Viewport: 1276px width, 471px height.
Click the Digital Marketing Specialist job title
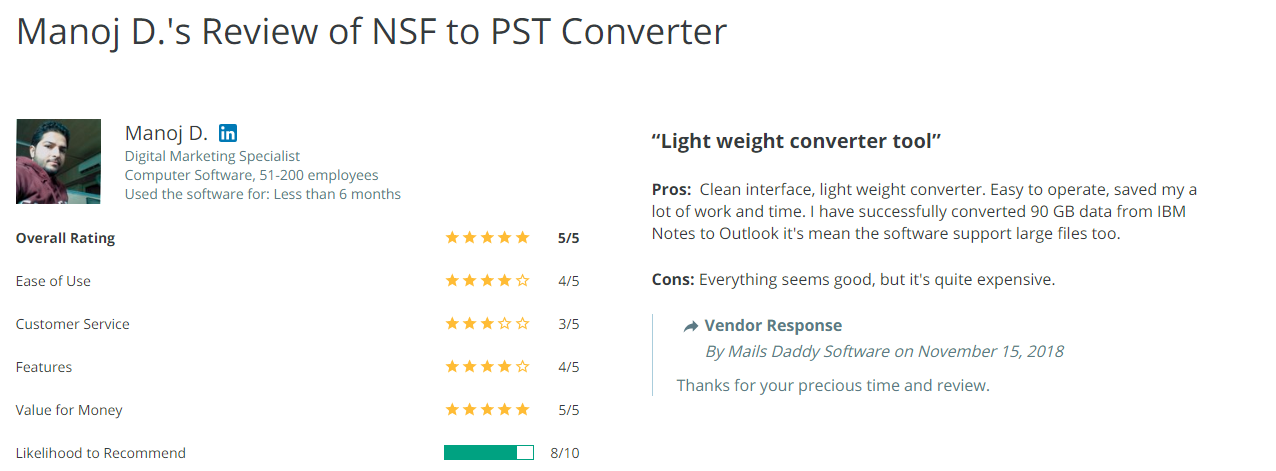coord(212,156)
